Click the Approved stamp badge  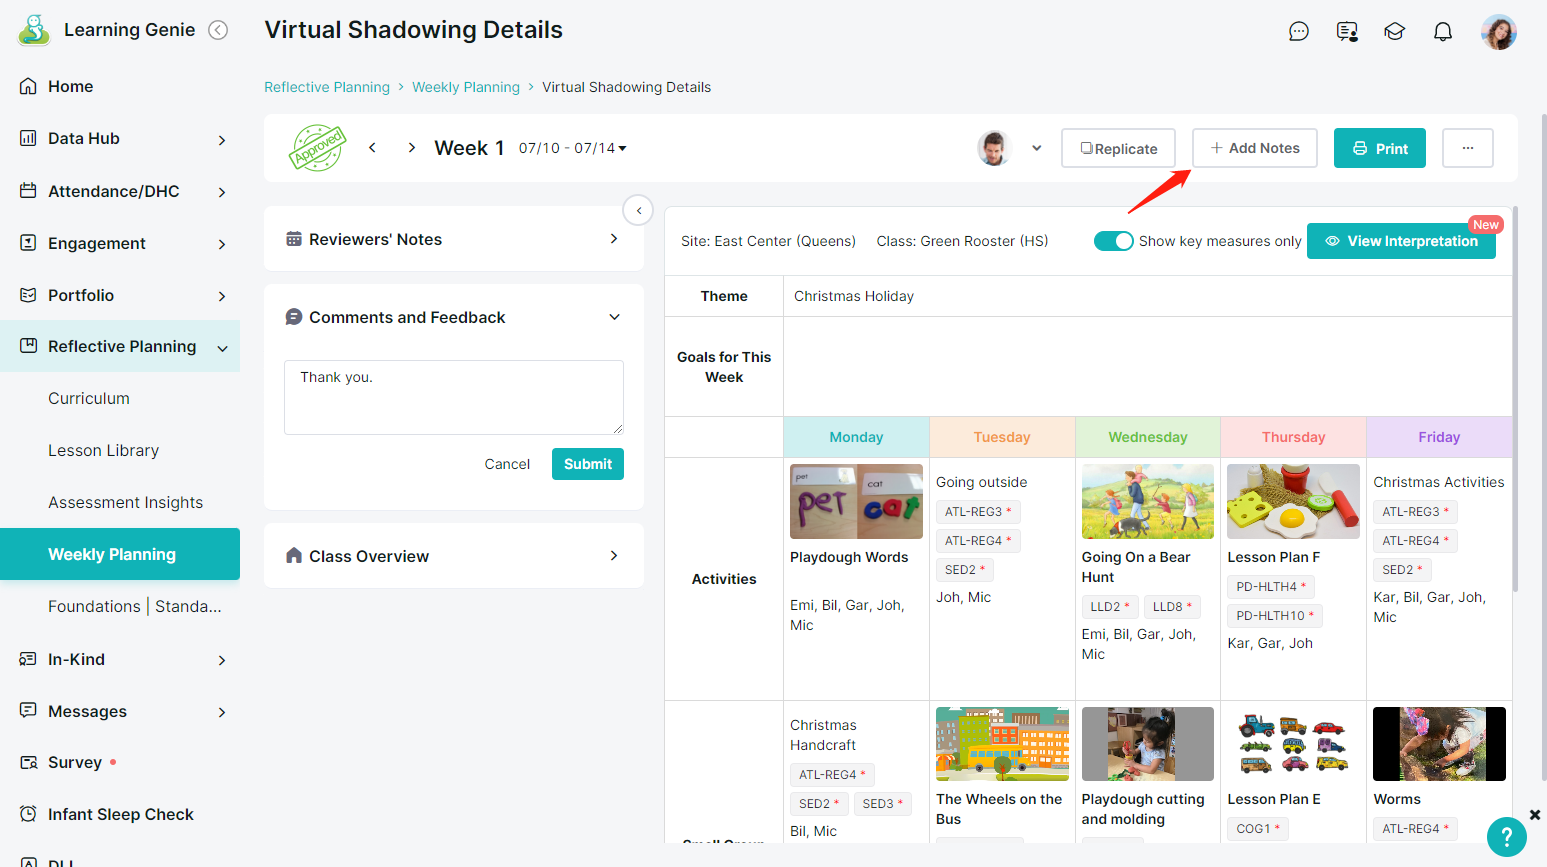point(317,148)
